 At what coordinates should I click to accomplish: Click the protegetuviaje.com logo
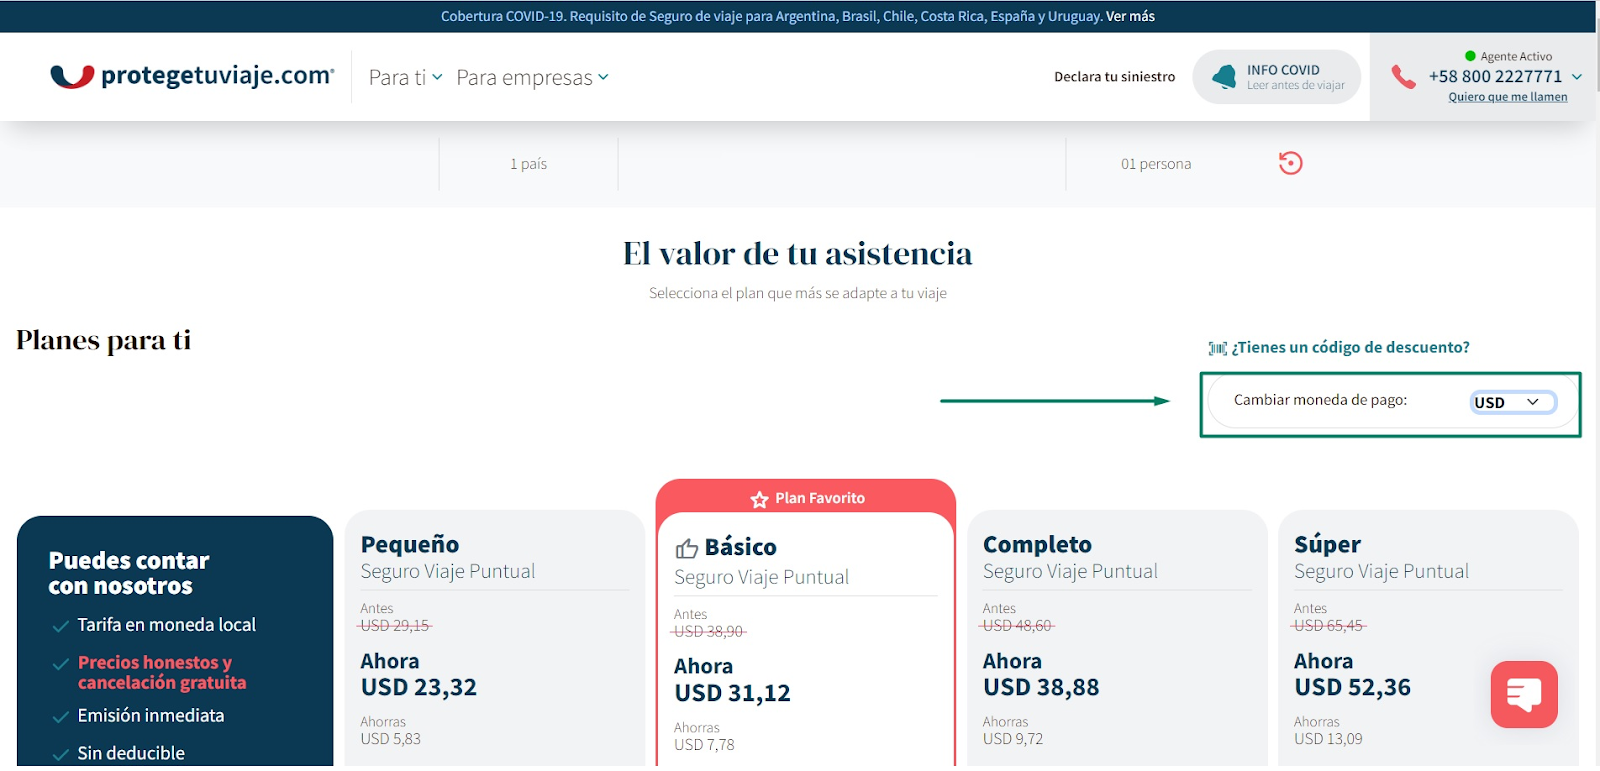tap(192, 76)
